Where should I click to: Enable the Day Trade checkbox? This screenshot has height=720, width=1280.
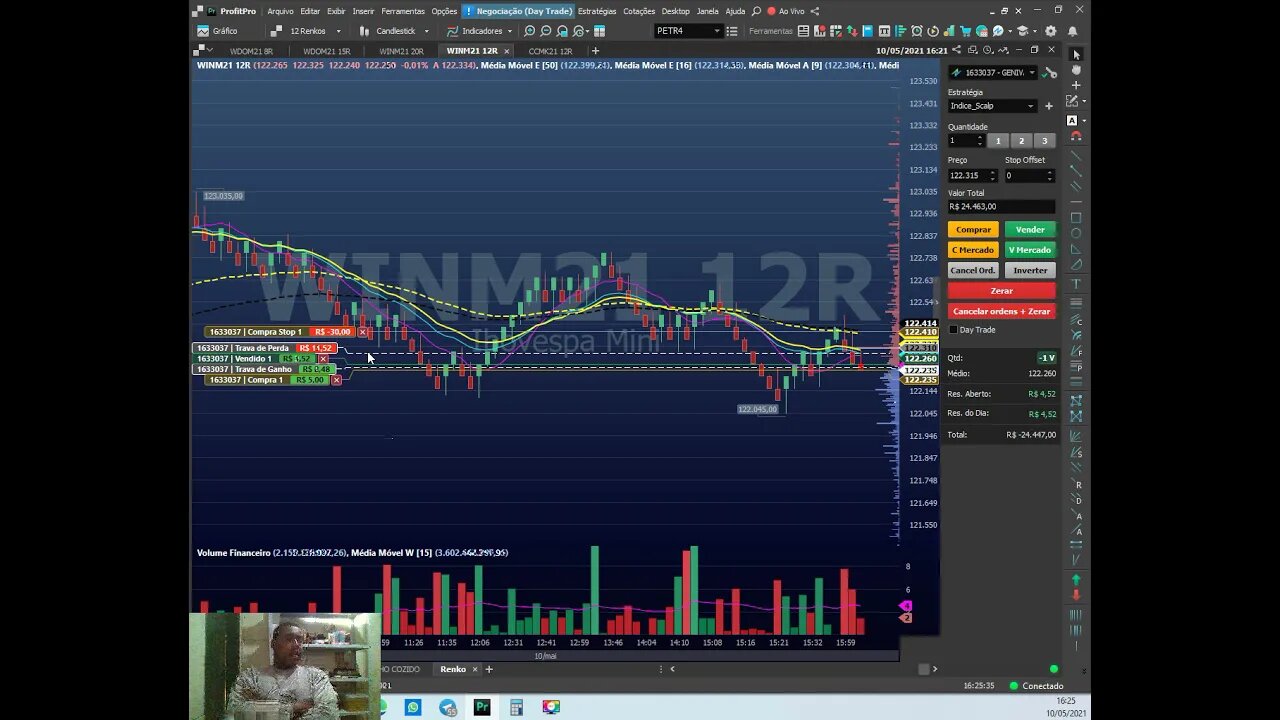coord(953,329)
